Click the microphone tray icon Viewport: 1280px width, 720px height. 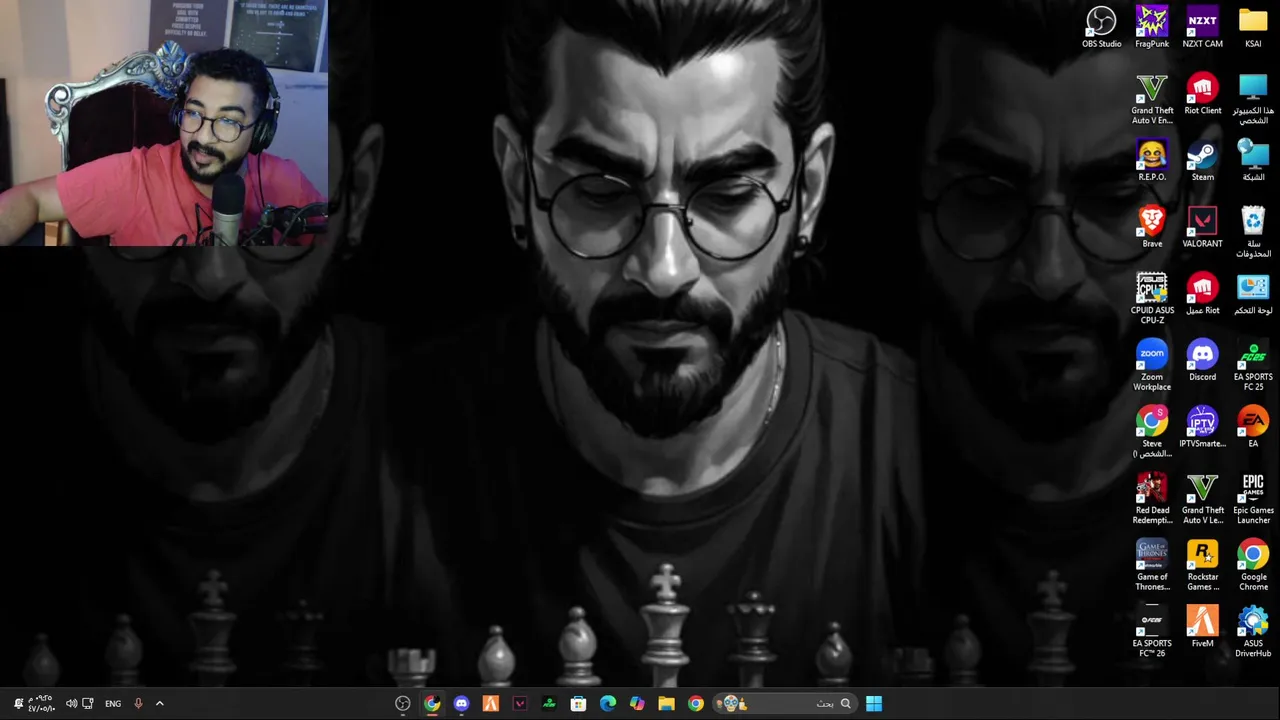pyautogui.click(x=138, y=704)
